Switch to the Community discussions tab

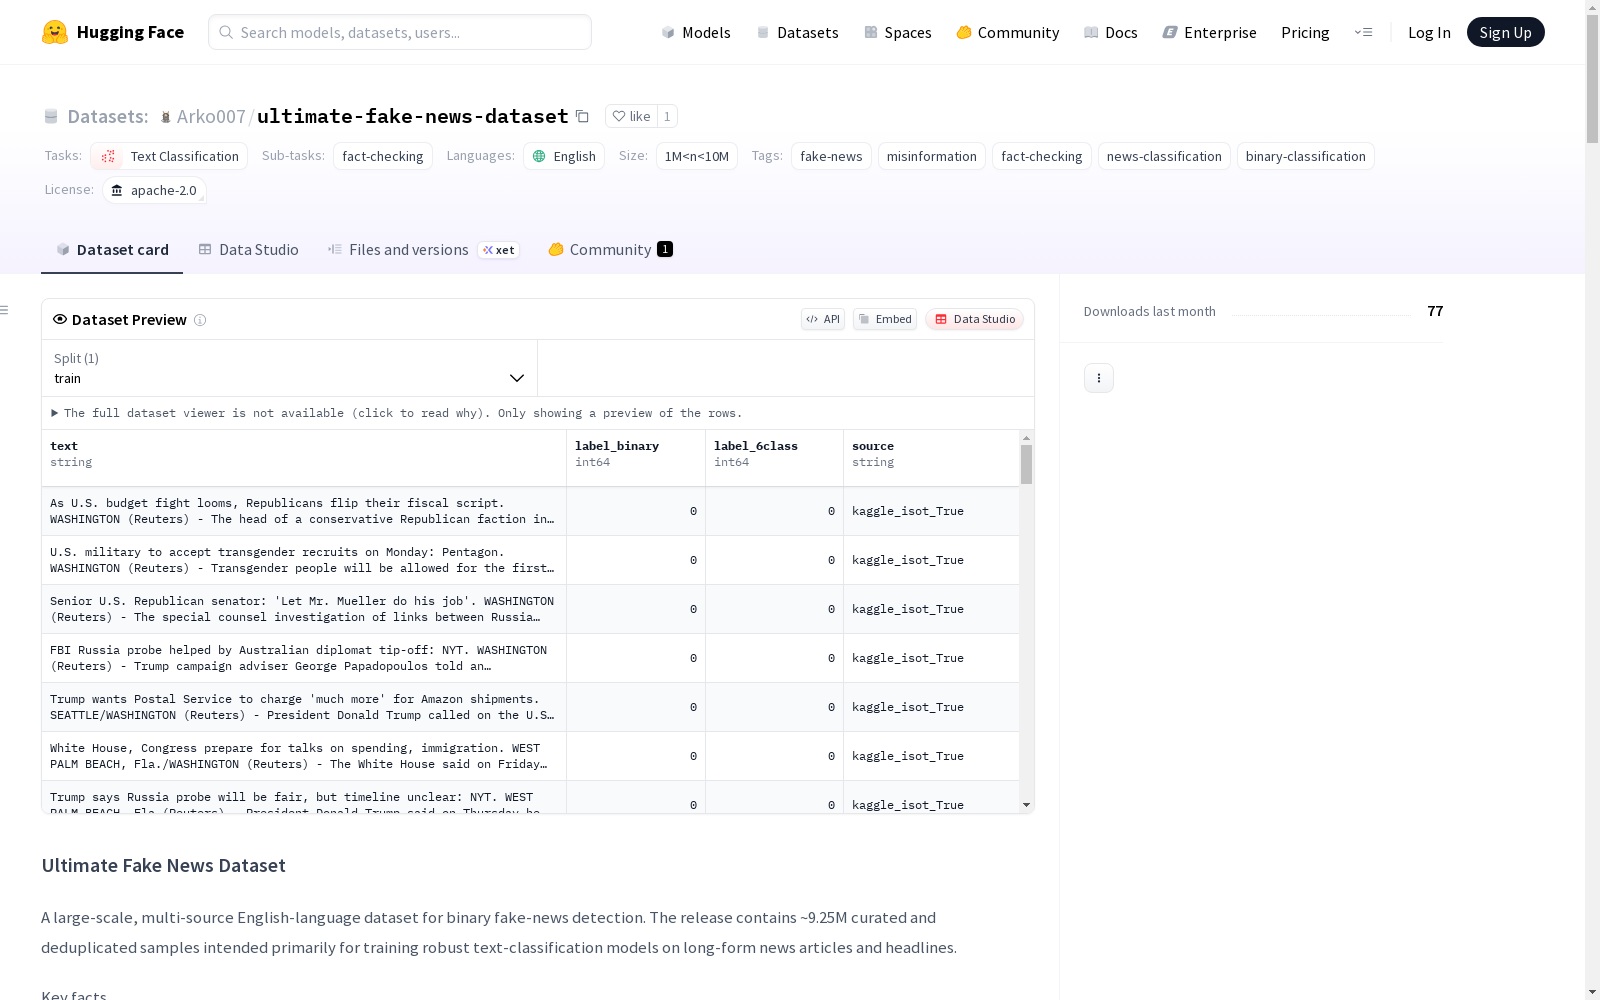610,250
